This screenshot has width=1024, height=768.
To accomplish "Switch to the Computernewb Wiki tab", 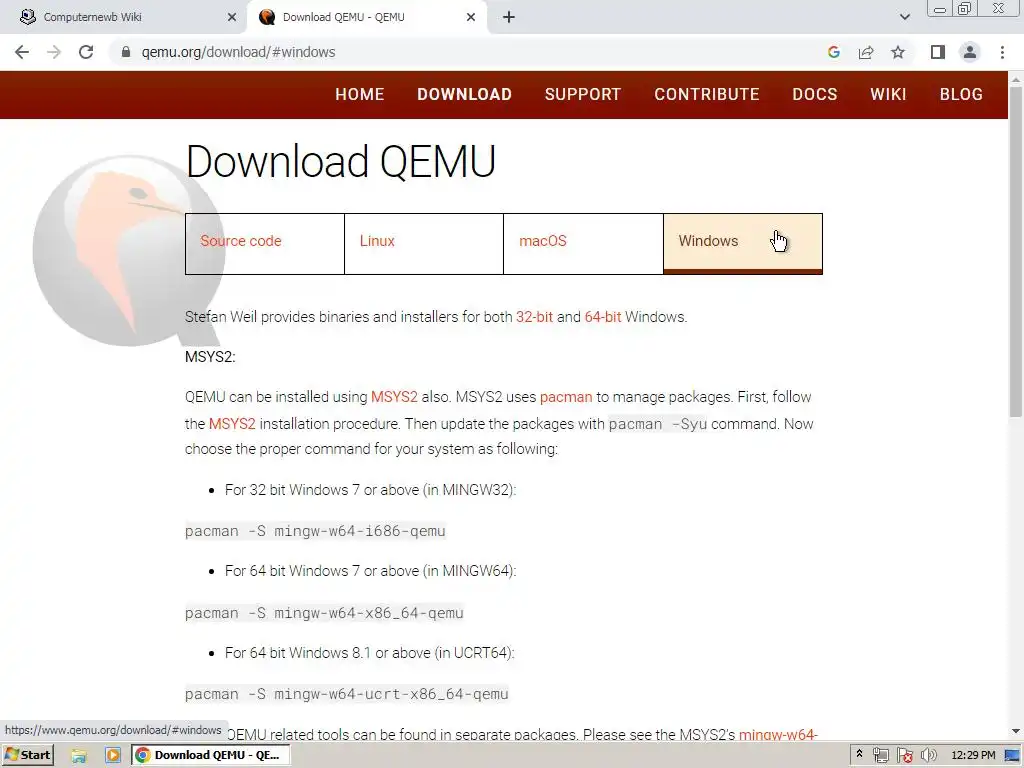I will click(123, 17).
